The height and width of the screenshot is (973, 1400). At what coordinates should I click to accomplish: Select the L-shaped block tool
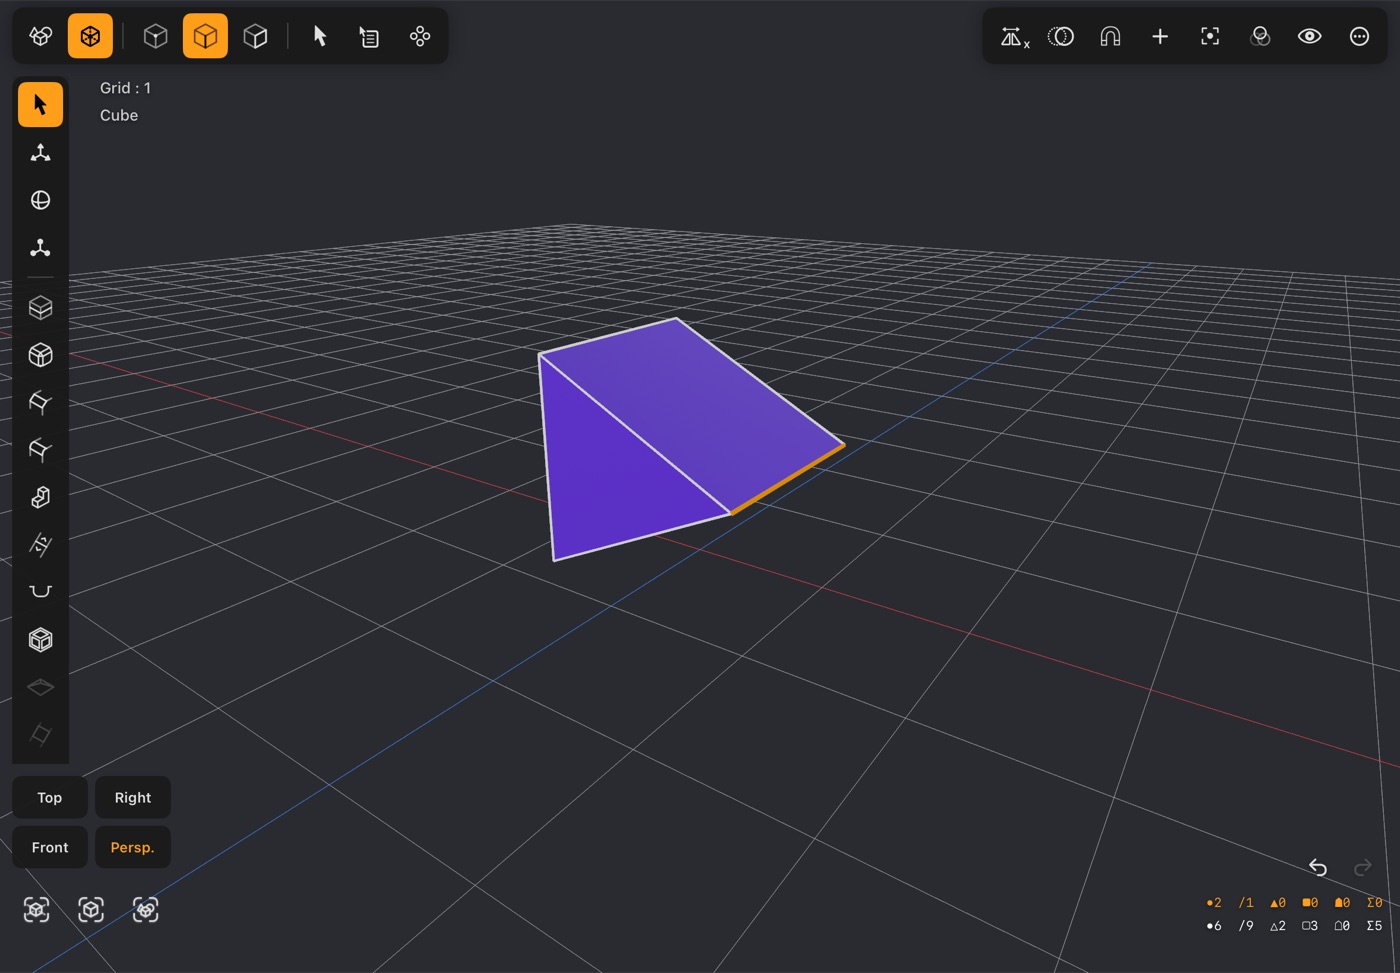tap(40, 497)
